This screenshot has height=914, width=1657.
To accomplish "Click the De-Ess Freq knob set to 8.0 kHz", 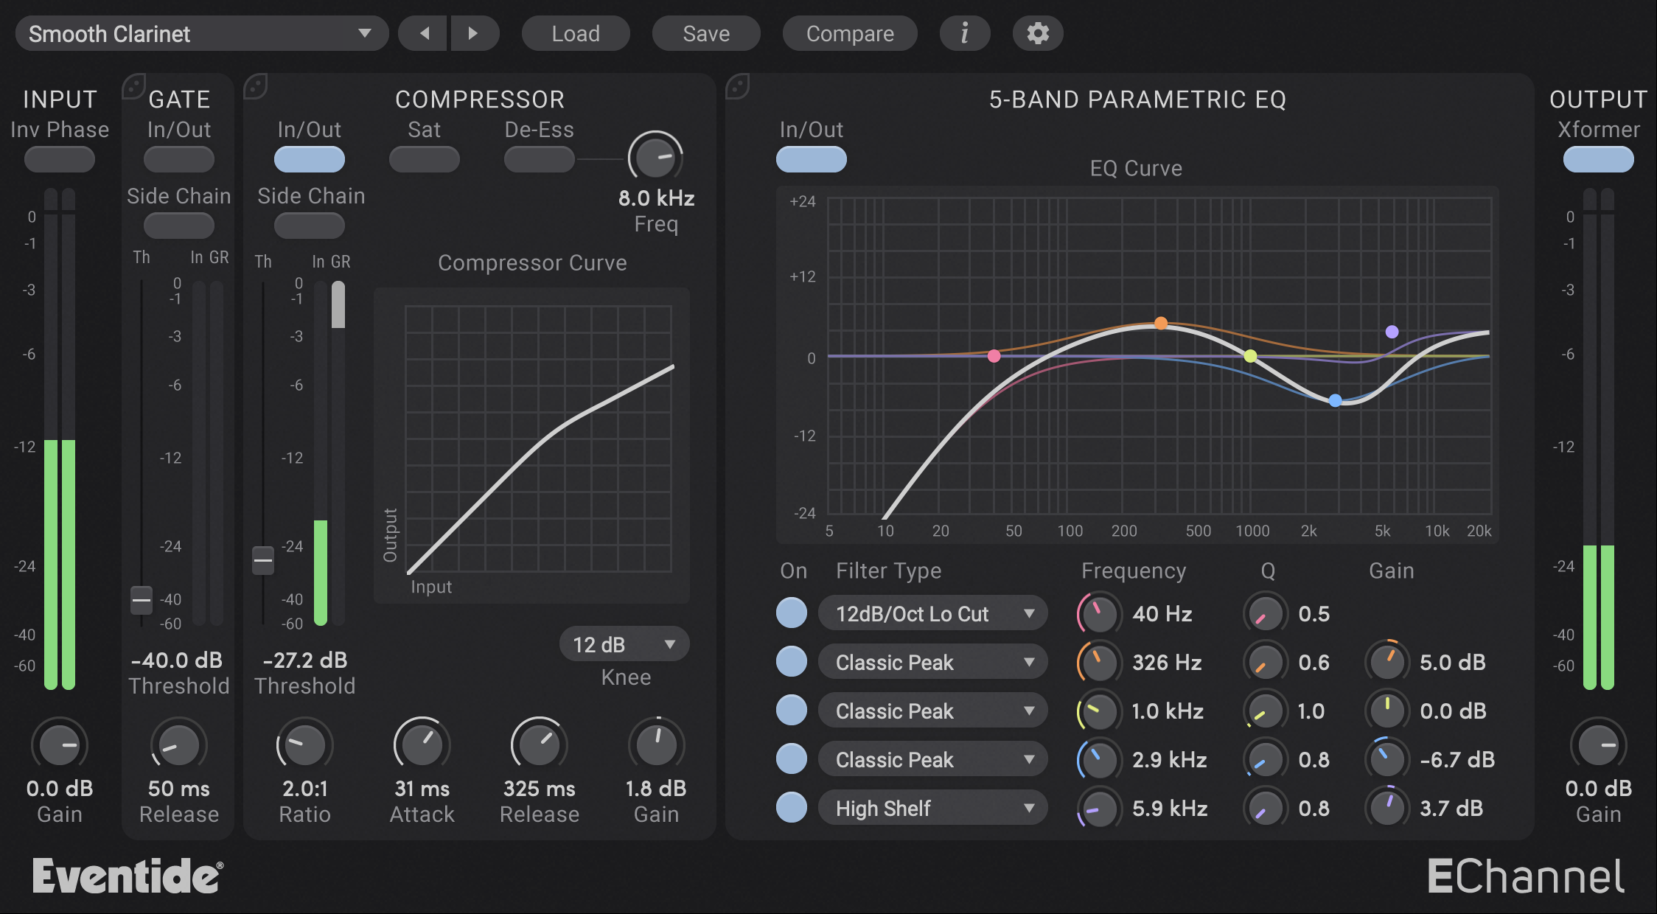I will click(x=656, y=158).
